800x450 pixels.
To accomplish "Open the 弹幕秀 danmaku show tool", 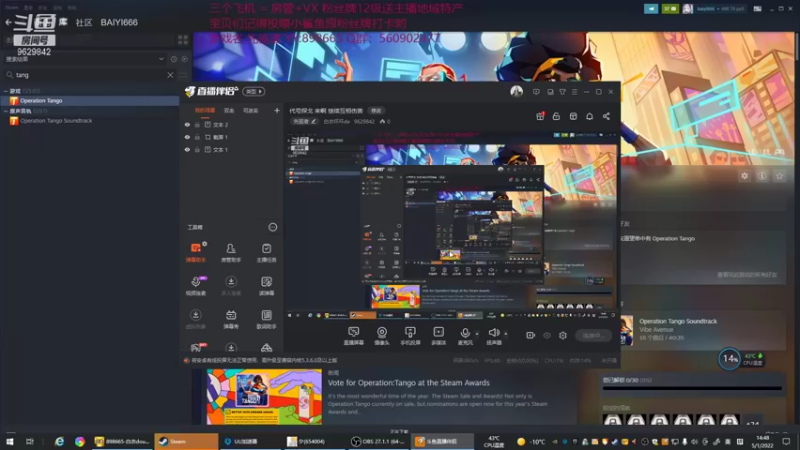I will 231,319.
